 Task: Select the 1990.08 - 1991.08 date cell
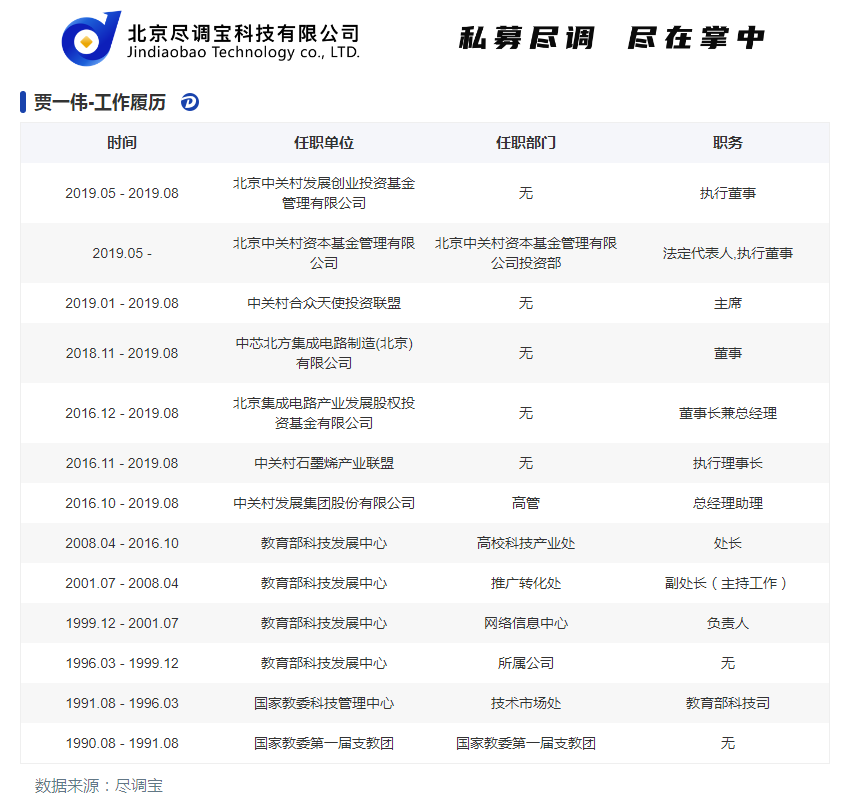tap(122, 743)
